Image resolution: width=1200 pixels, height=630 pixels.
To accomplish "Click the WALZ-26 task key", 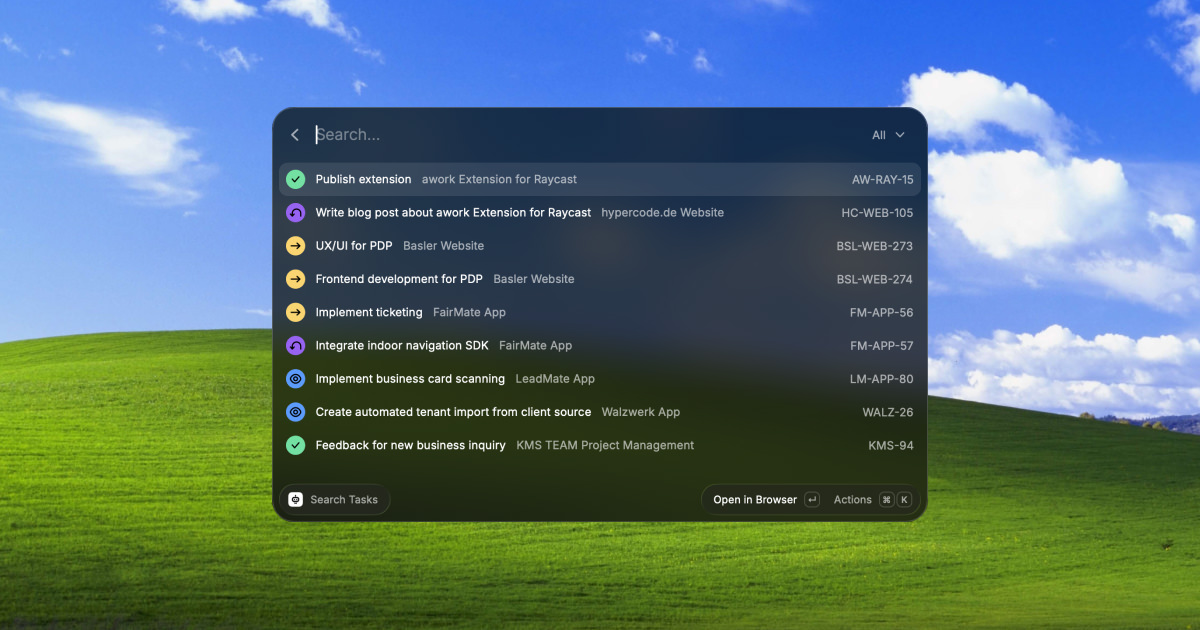I will pos(888,412).
